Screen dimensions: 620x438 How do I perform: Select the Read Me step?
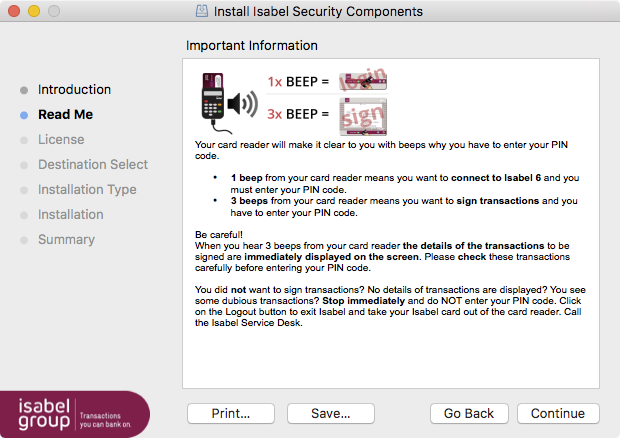66,115
